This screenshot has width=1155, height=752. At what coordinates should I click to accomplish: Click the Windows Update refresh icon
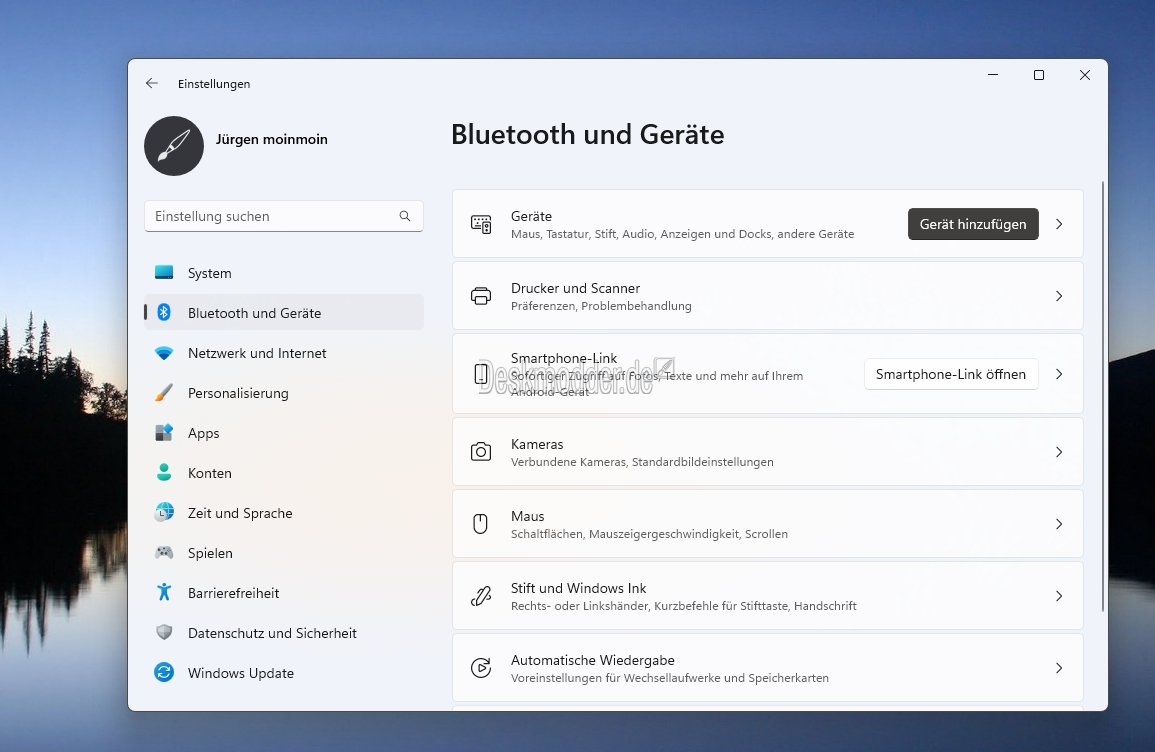164,672
